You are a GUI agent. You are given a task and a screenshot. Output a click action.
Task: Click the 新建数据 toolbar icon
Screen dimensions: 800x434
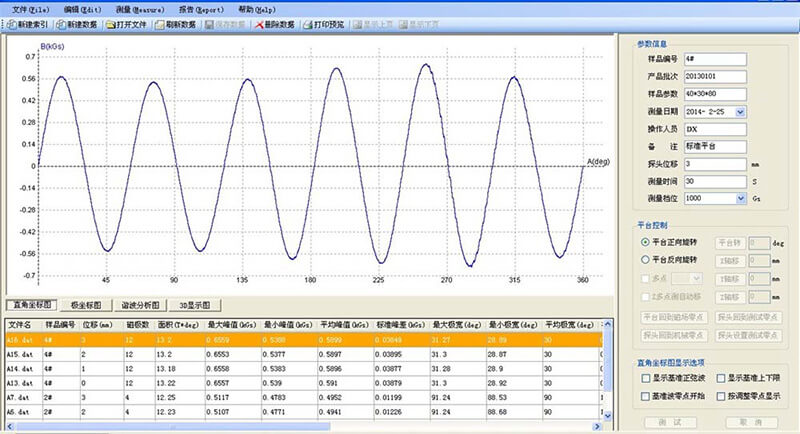pyautogui.click(x=61, y=24)
